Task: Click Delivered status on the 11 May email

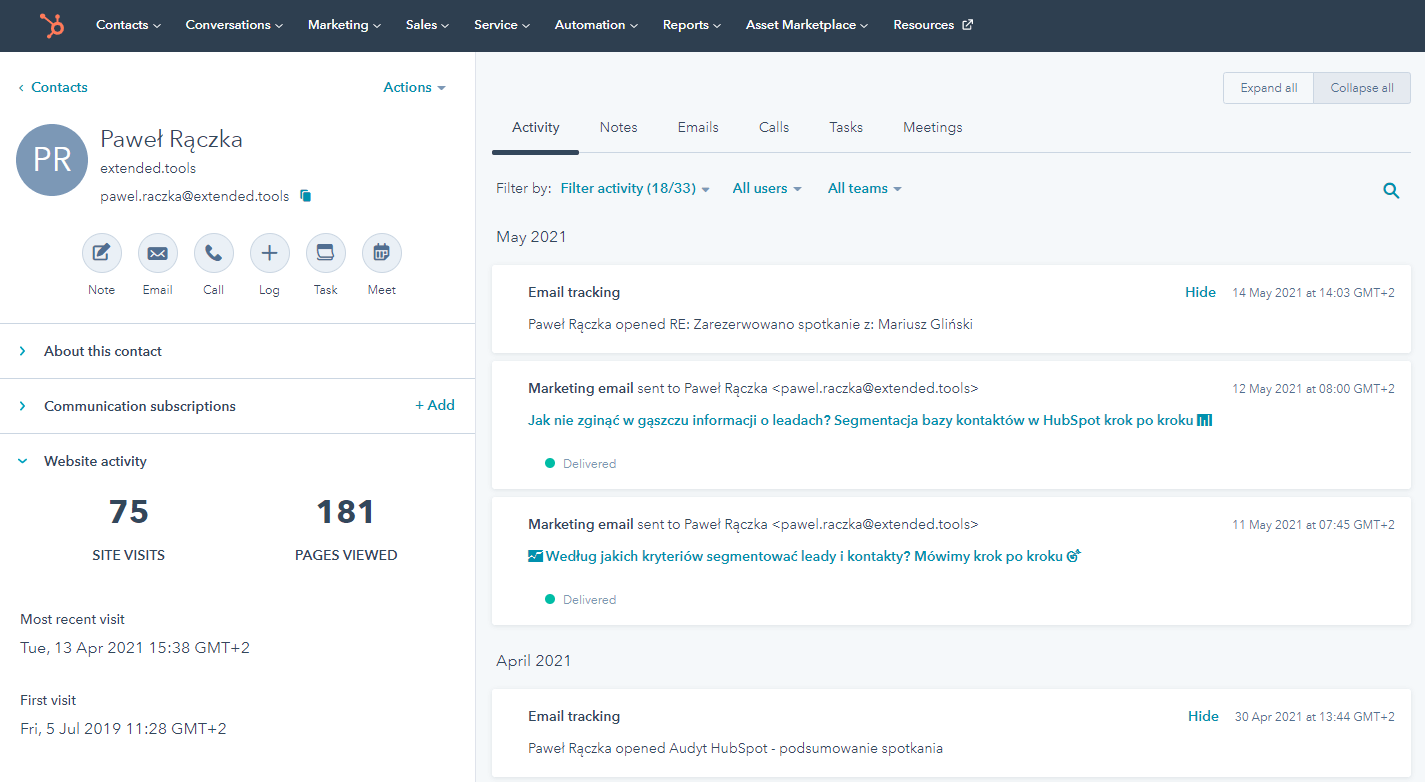Action: pyautogui.click(x=580, y=600)
